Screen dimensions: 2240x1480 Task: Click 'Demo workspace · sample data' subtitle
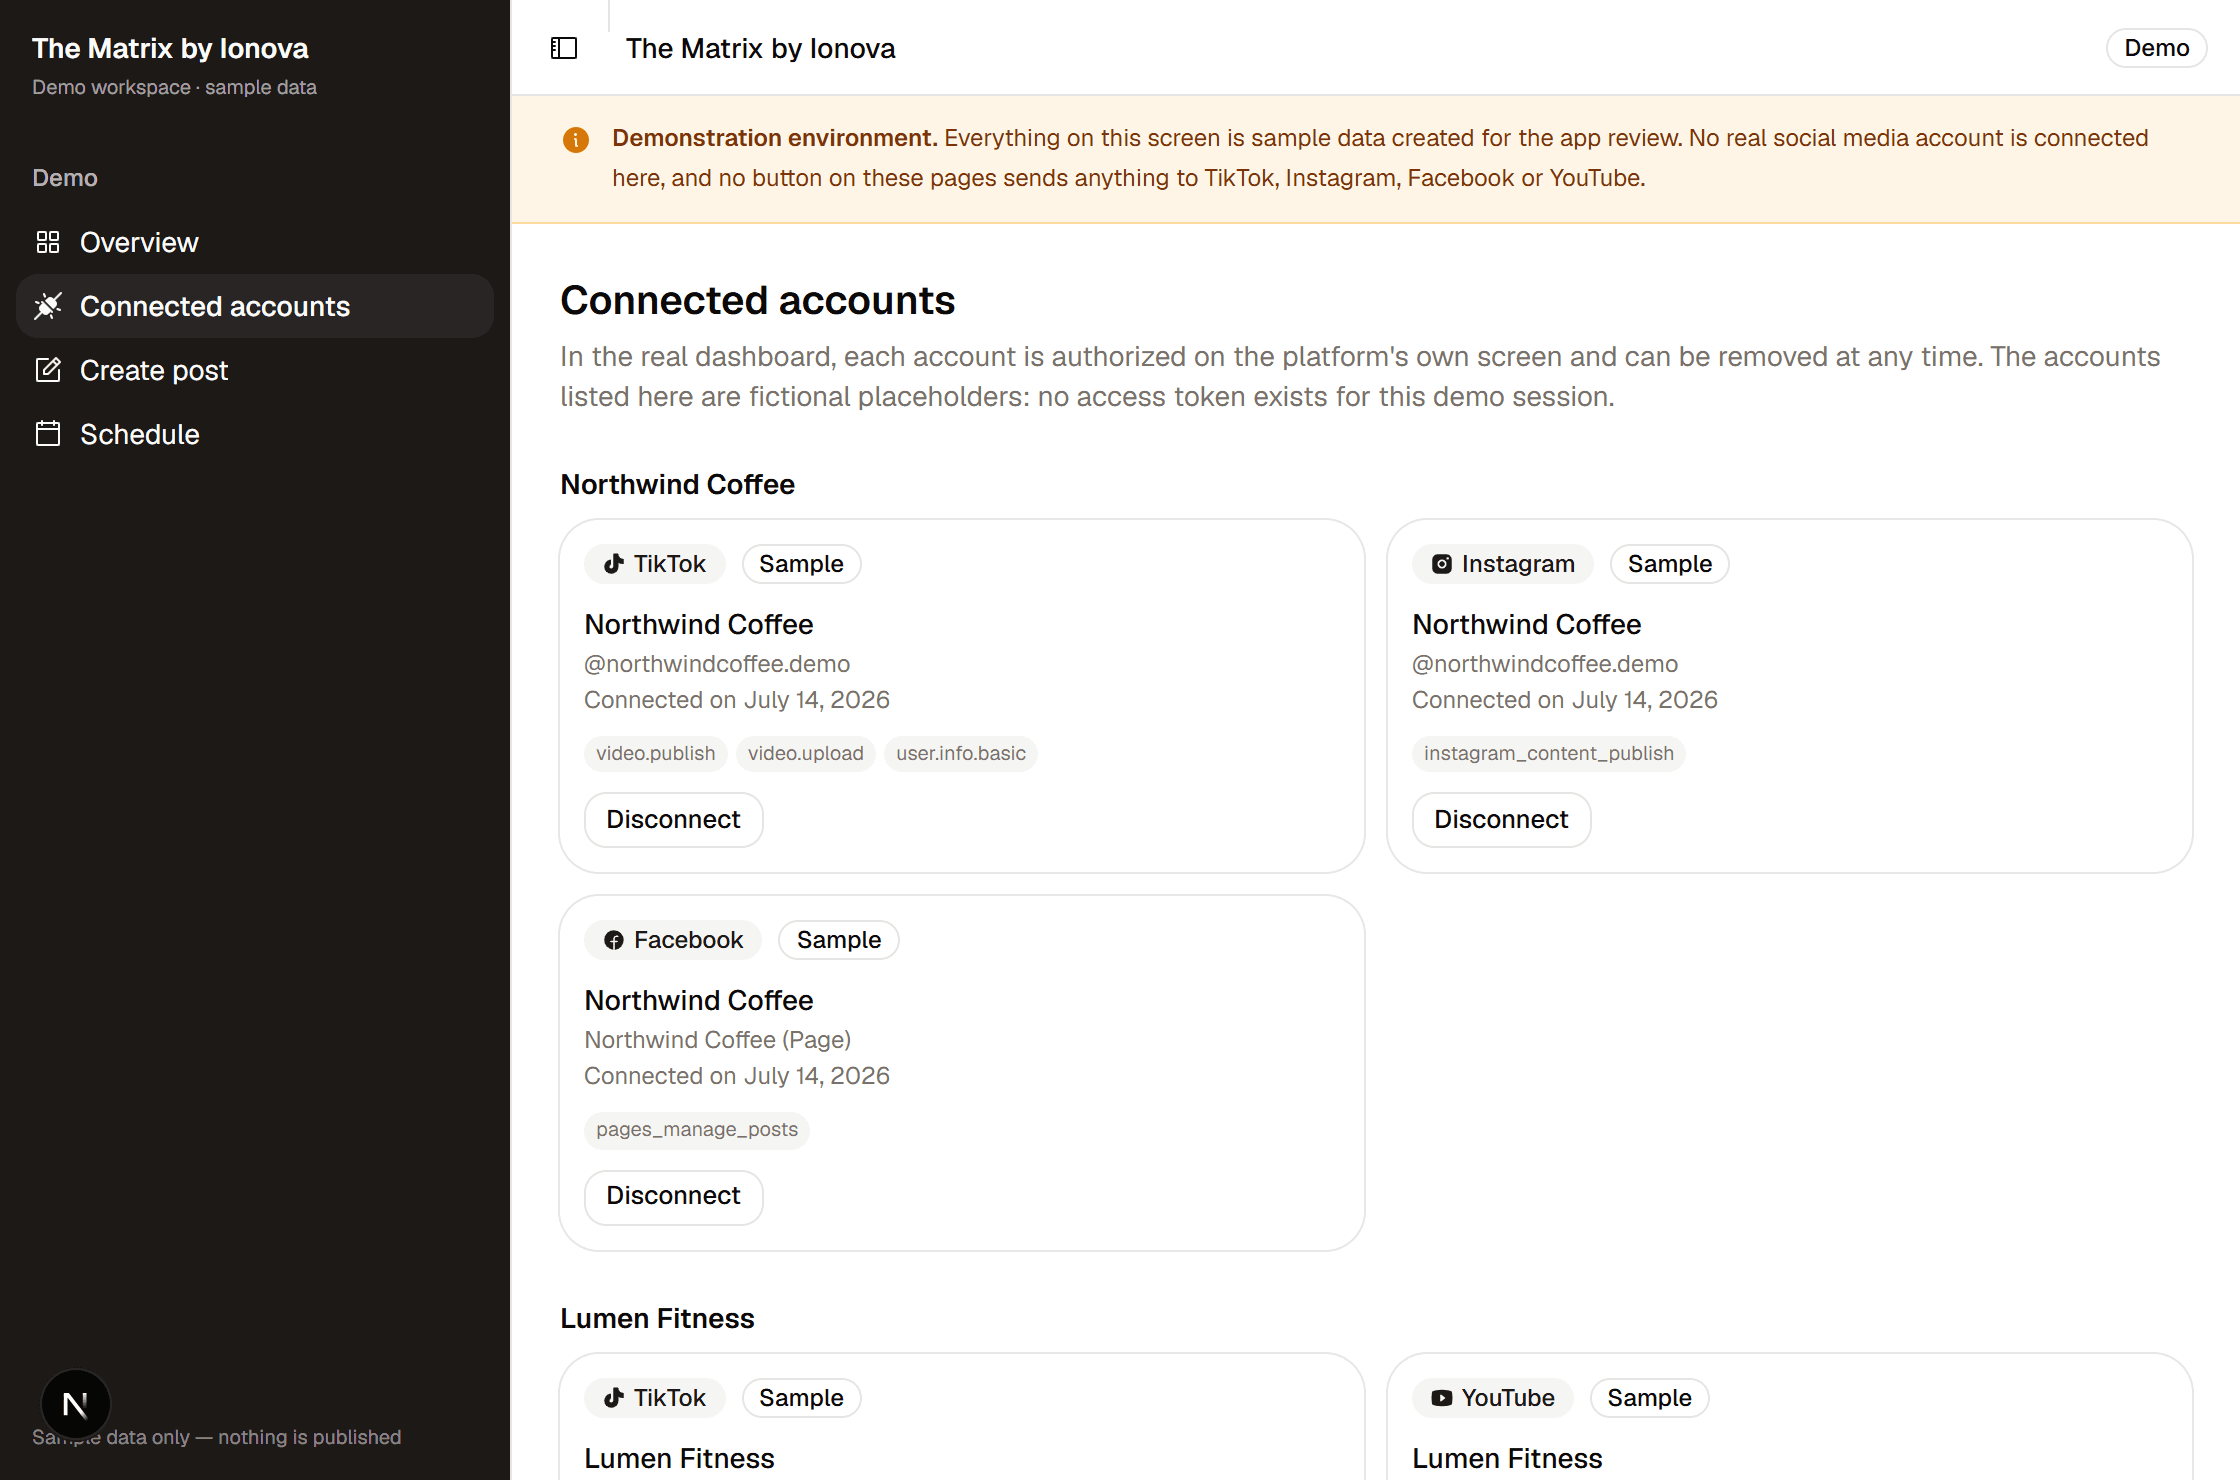(x=174, y=87)
